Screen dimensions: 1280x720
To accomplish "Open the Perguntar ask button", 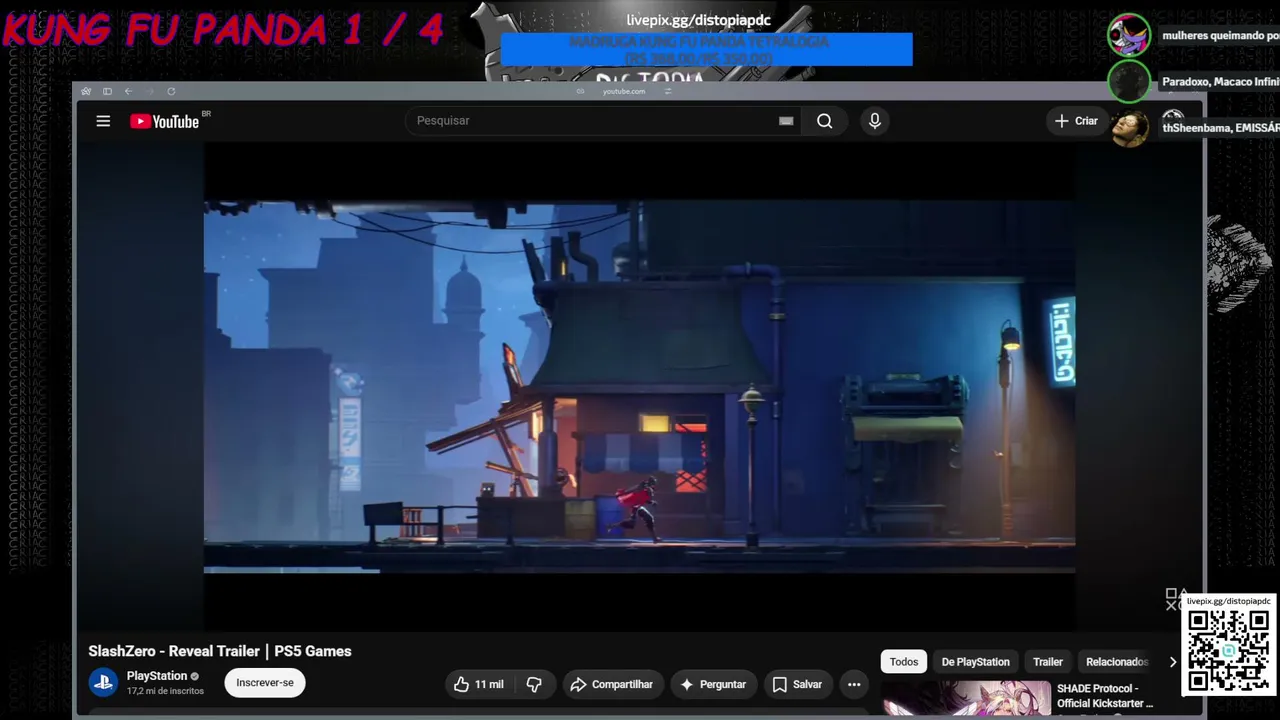I will click(713, 684).
